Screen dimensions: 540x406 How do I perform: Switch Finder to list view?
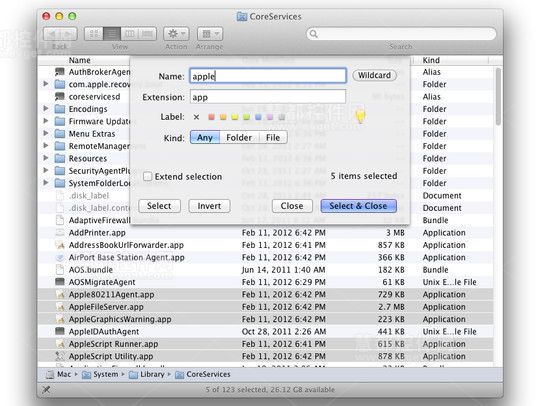coord(112,34)
